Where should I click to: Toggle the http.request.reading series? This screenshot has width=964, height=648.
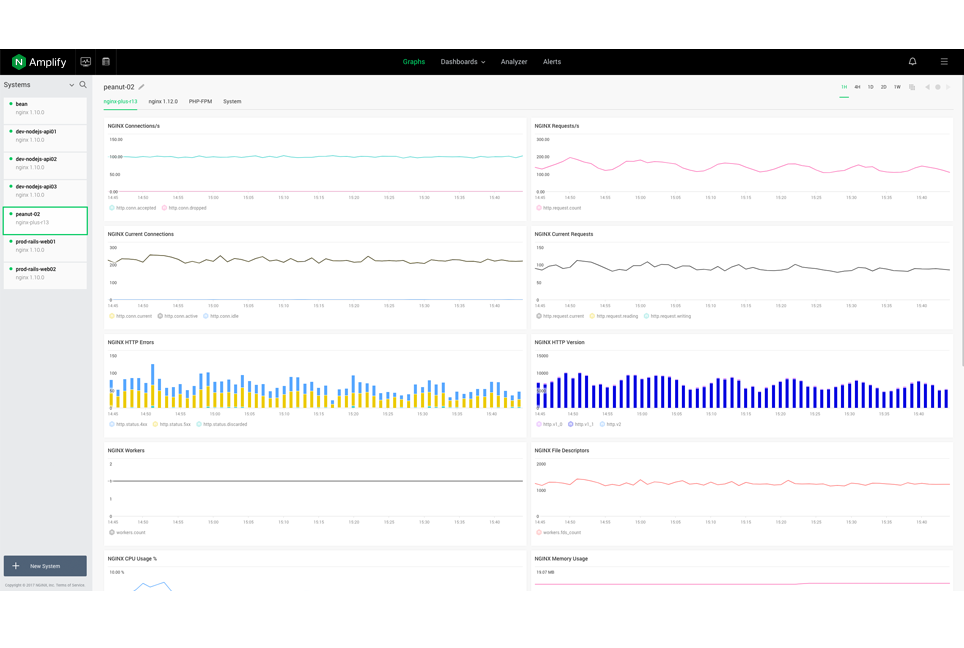614,316
